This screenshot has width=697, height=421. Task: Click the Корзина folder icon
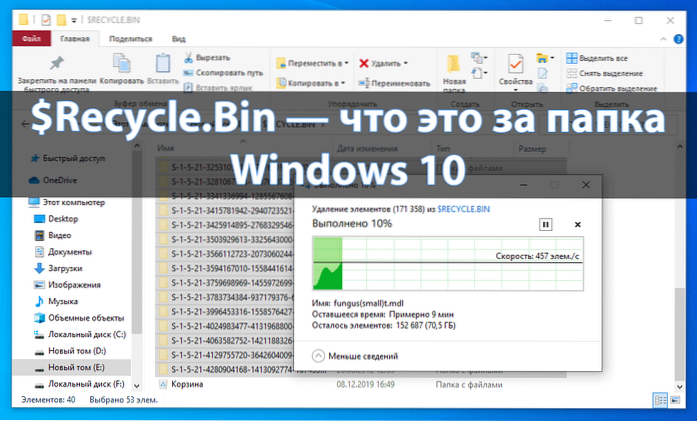pyautogui.click(x=163, y=384)
